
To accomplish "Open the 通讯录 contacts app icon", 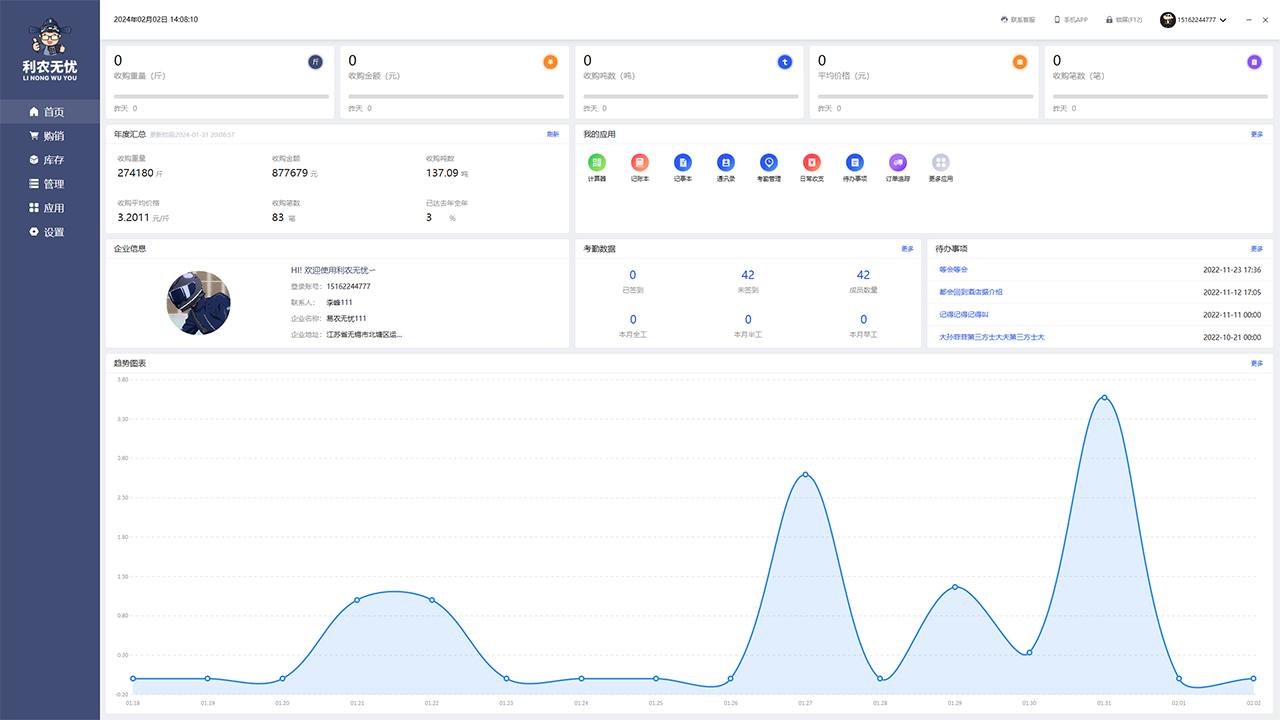I will tap(726, 162).
